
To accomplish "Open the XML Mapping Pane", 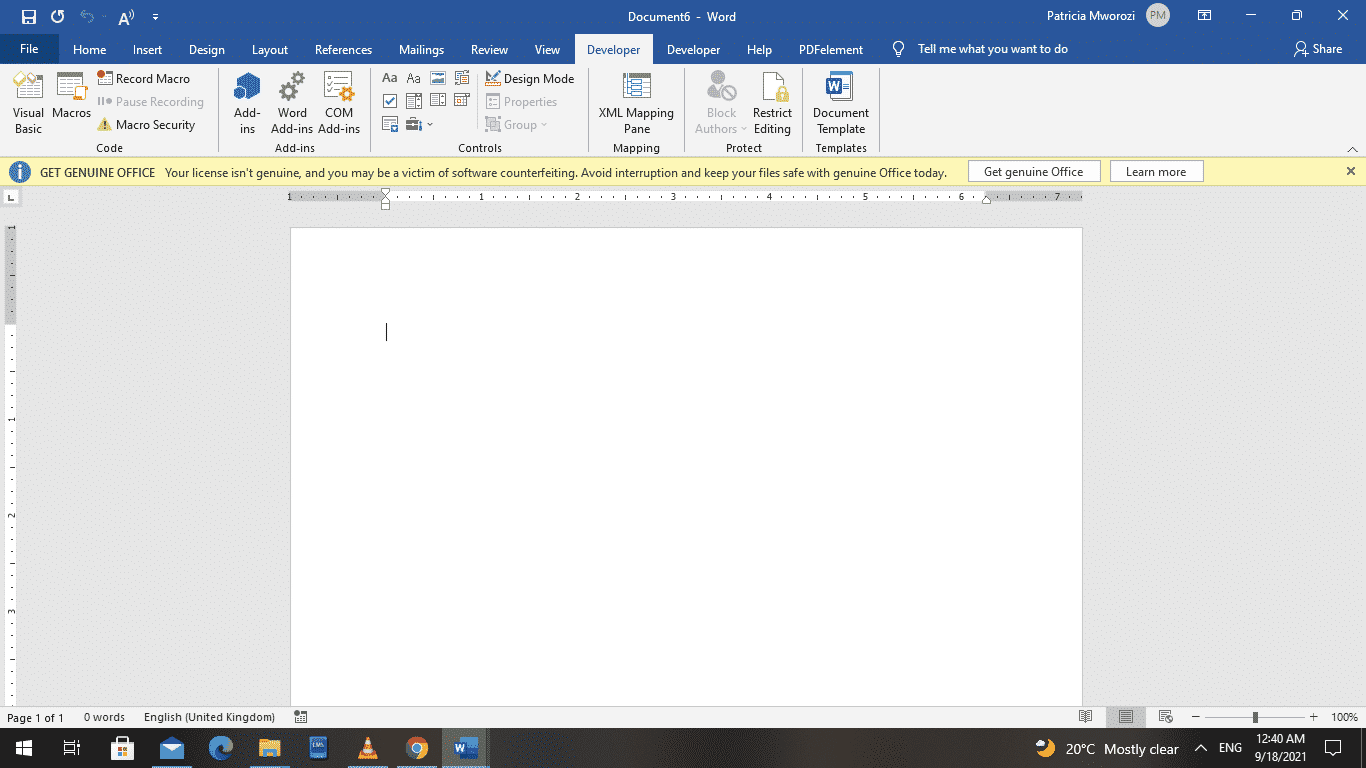I will pos(636,105).
